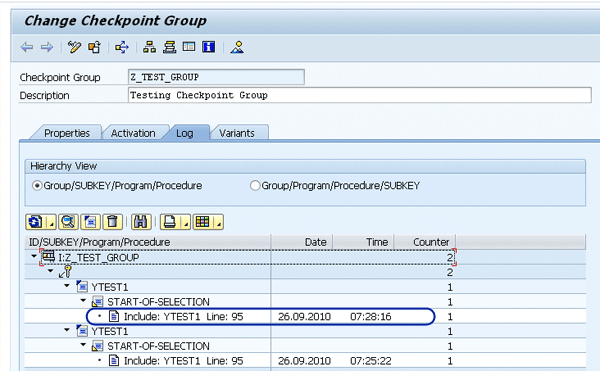Image resolution: width=600 pixels, height=371 pixels.
Task: Click the time value 07:25:22
Action: coord(370,361)
